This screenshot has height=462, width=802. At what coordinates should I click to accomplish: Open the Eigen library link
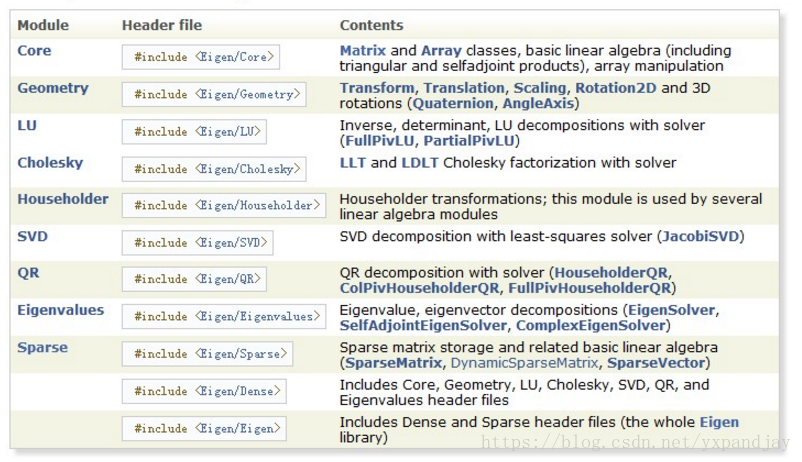pos(719,422)
